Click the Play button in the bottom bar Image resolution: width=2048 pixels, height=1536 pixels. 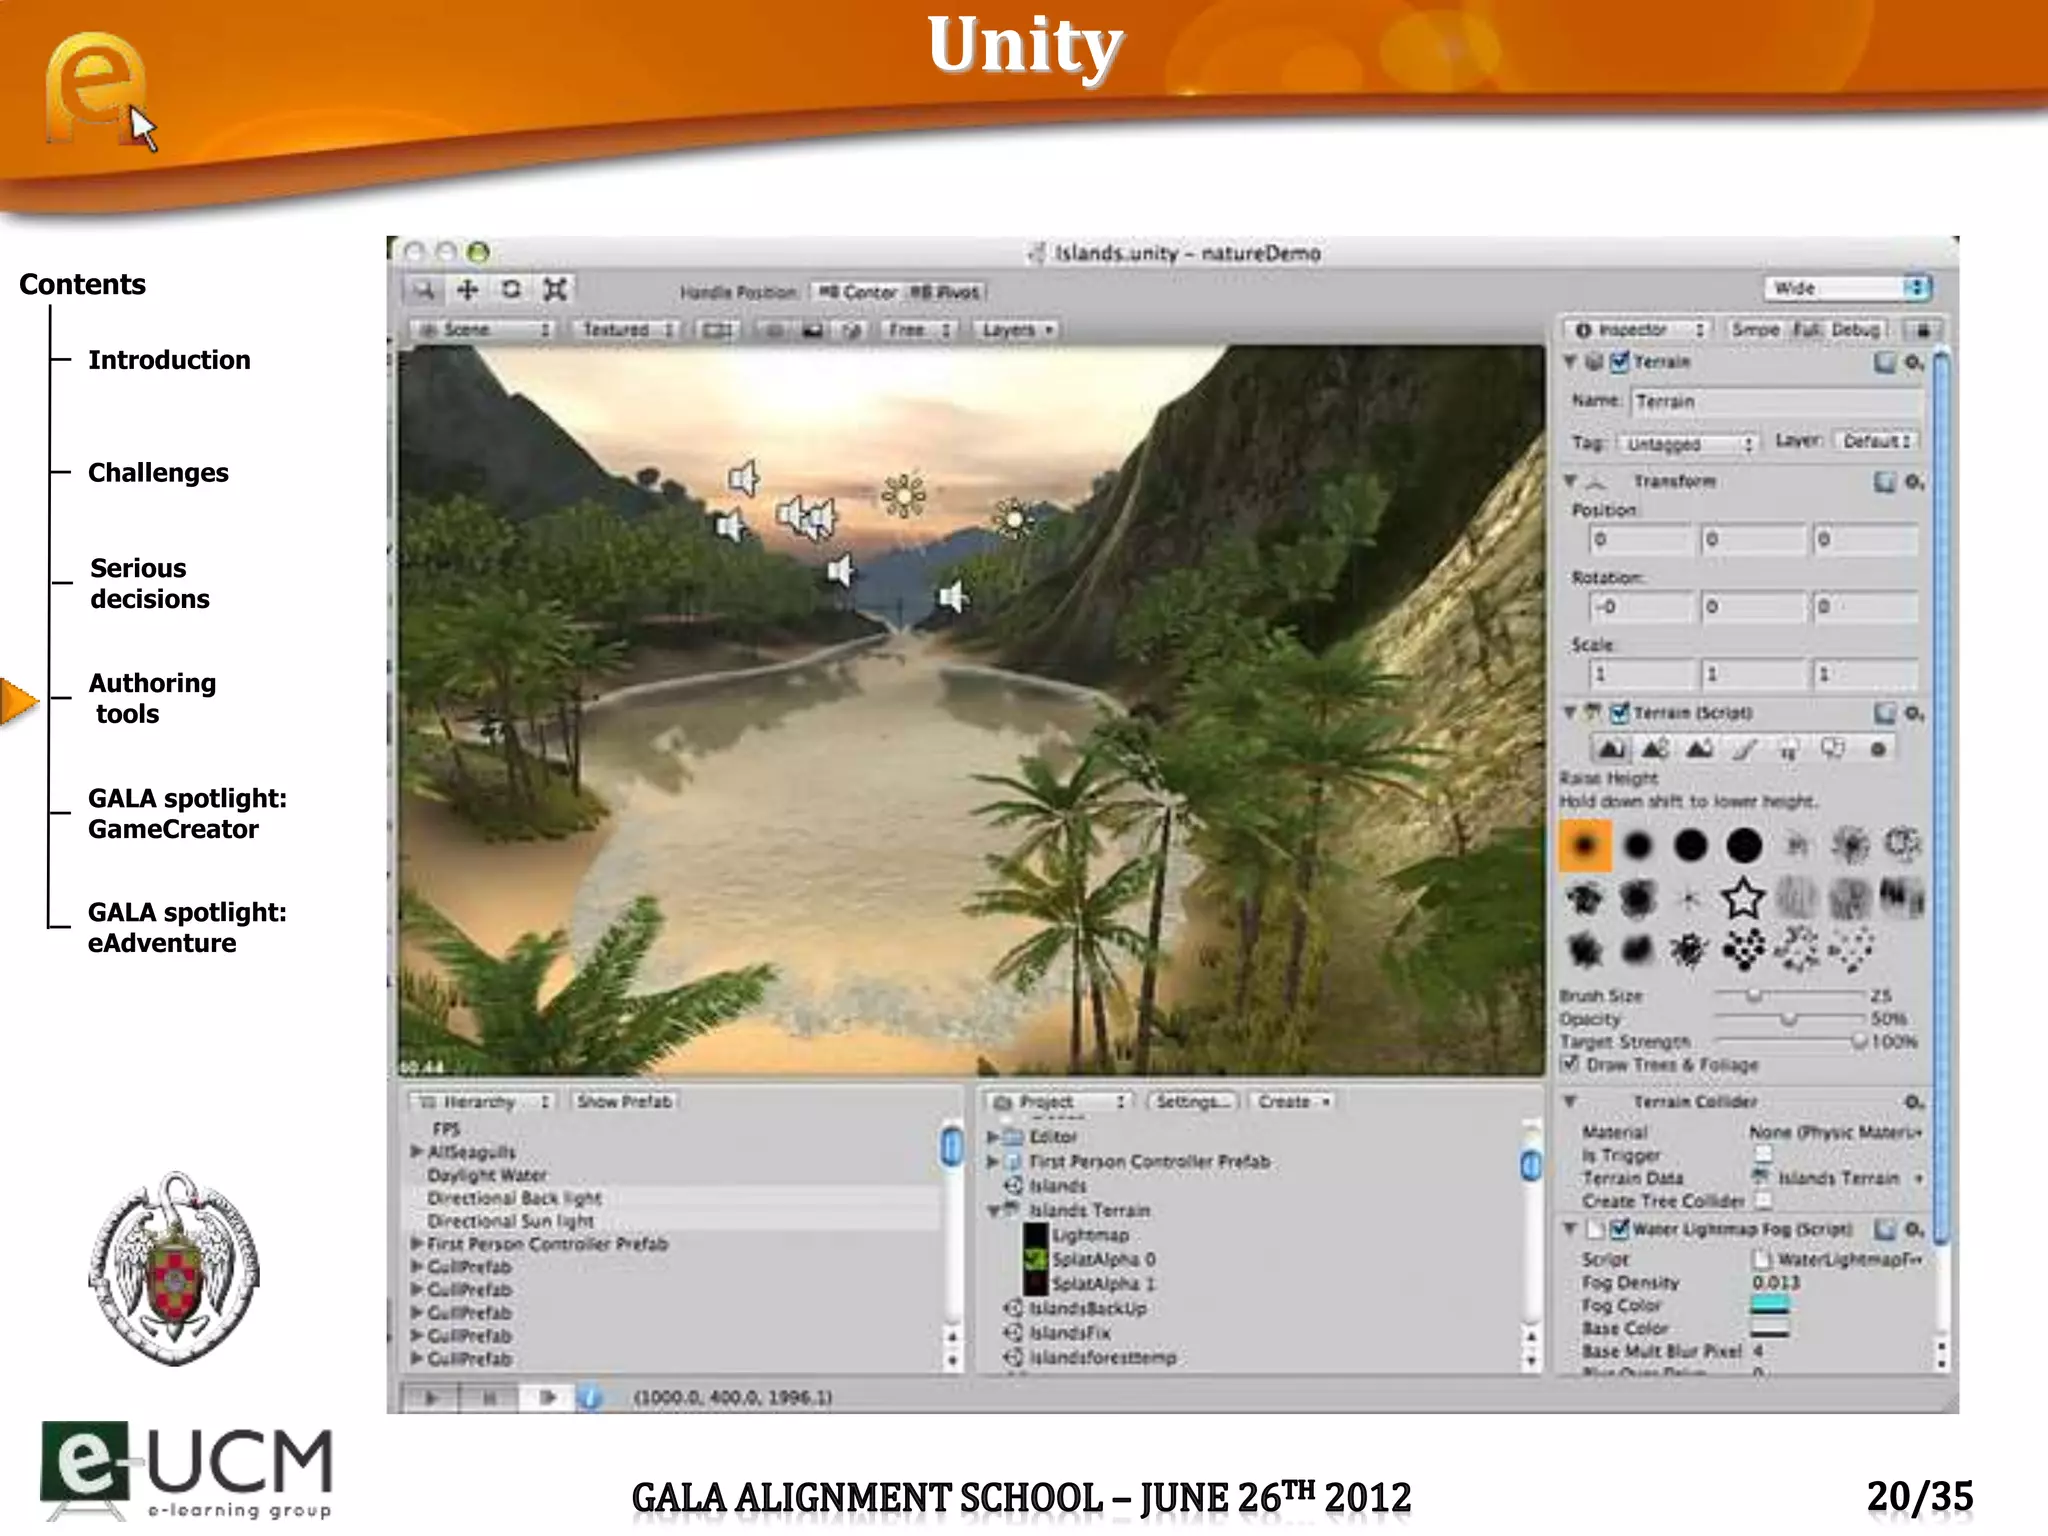click(x=430, y=1397)
